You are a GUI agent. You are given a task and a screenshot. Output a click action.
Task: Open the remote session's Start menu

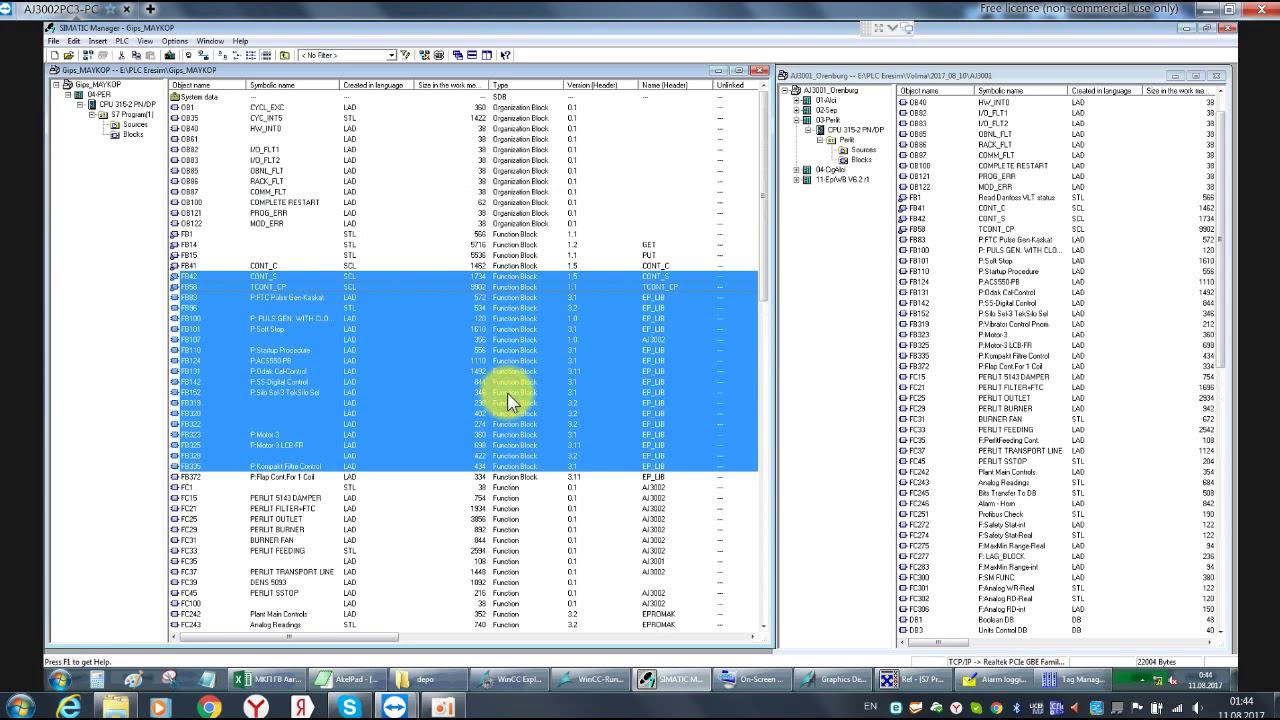pos(60,680)
